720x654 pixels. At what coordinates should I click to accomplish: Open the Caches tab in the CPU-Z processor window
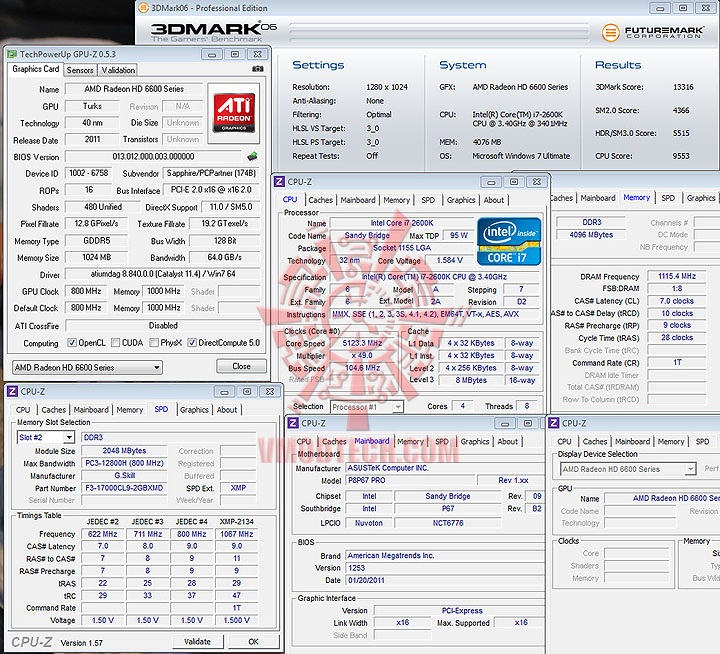[320, 199]
